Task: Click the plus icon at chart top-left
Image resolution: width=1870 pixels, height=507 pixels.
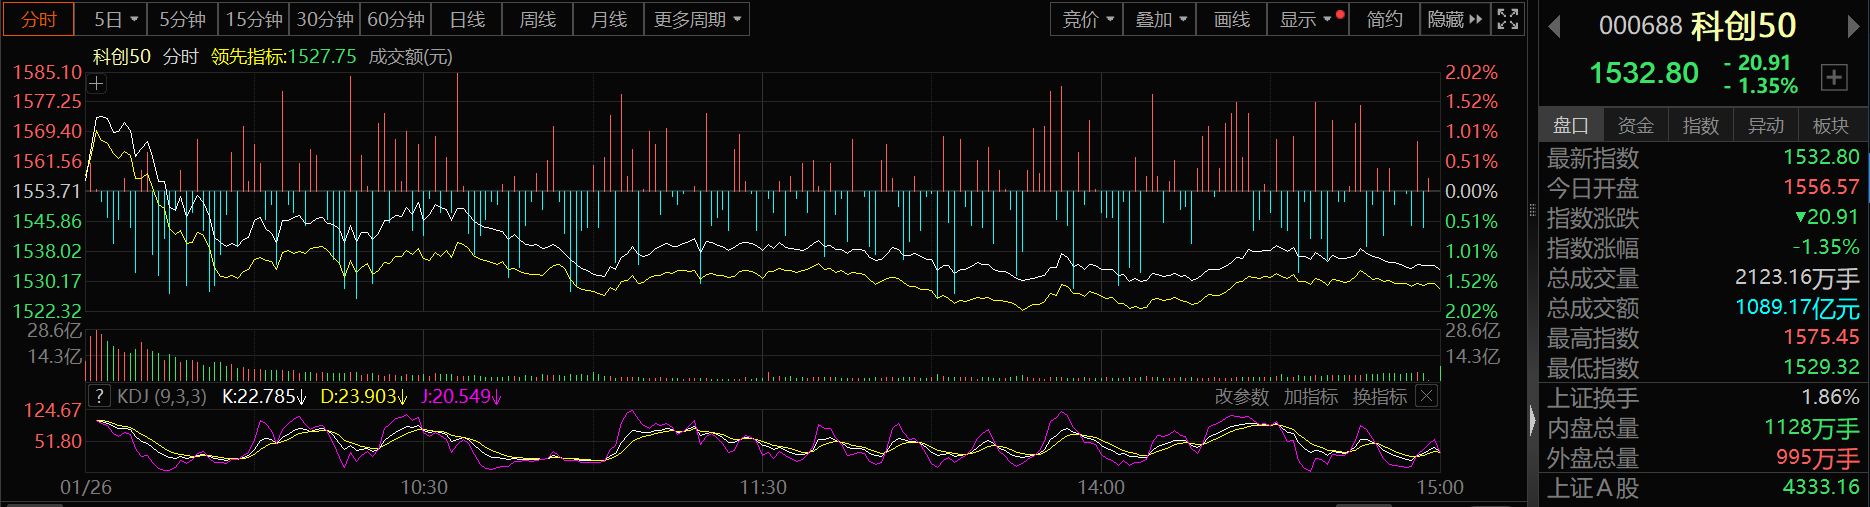Action: click(x=96, y=84)
